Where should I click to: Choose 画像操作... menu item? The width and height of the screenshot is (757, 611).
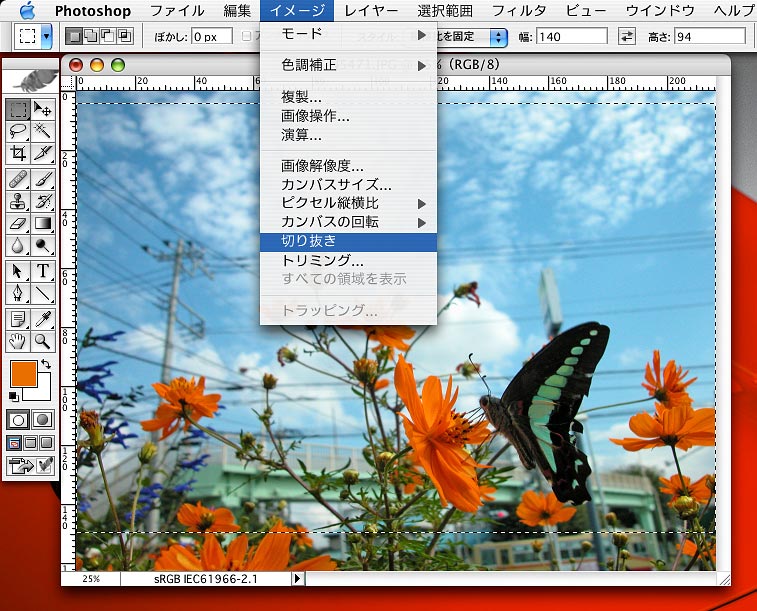349,116
